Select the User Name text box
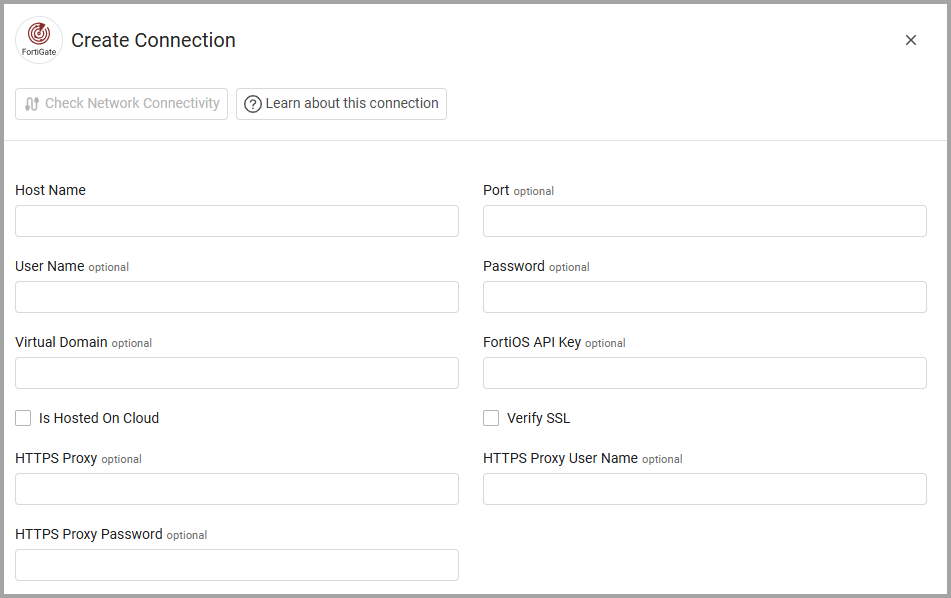Screen dimensions: 951x598 pos(237,297)
